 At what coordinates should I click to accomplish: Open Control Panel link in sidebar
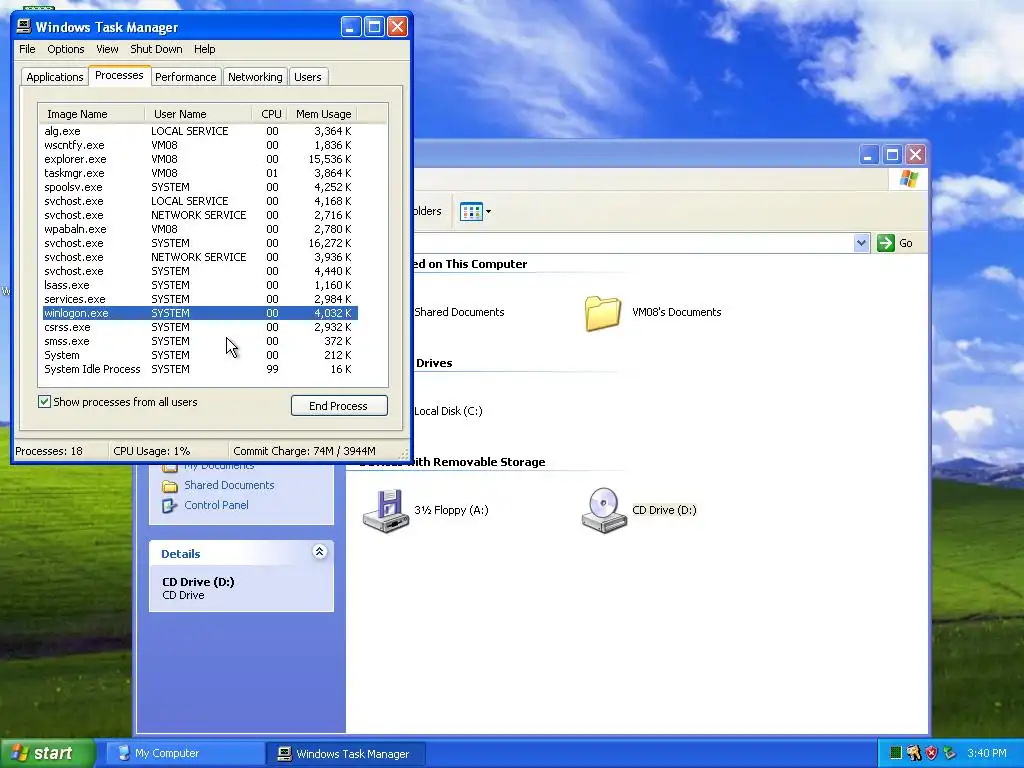[x=216, y=505]
